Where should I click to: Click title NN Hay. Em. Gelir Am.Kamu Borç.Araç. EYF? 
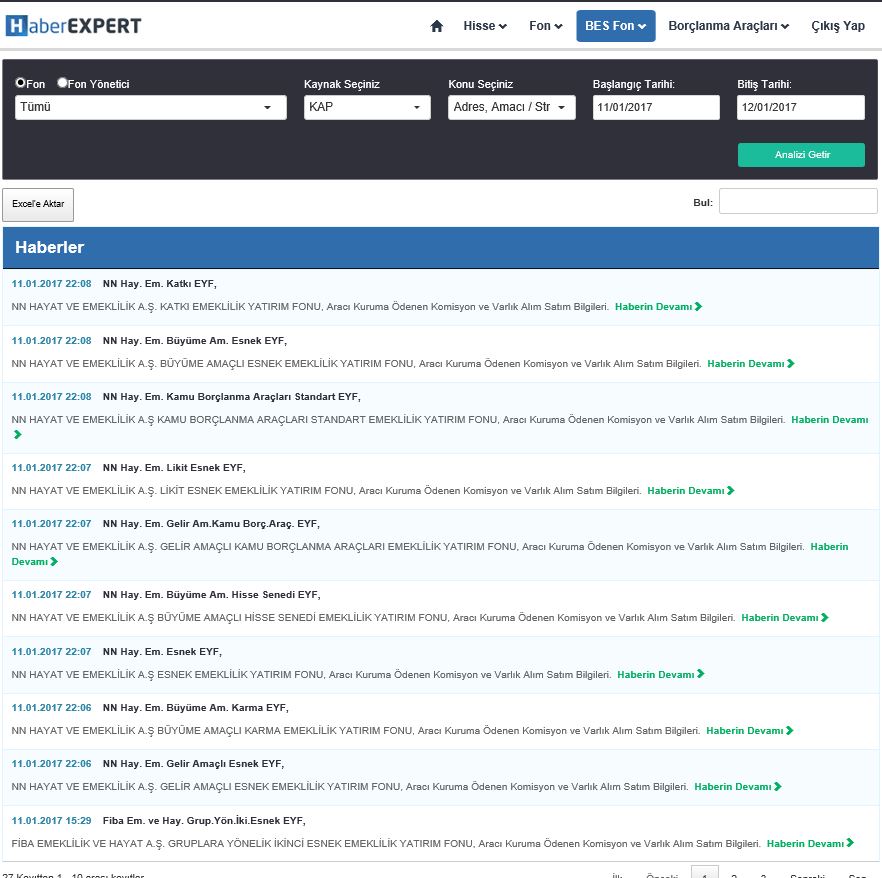pyautogui.click(x=211, y=524)
